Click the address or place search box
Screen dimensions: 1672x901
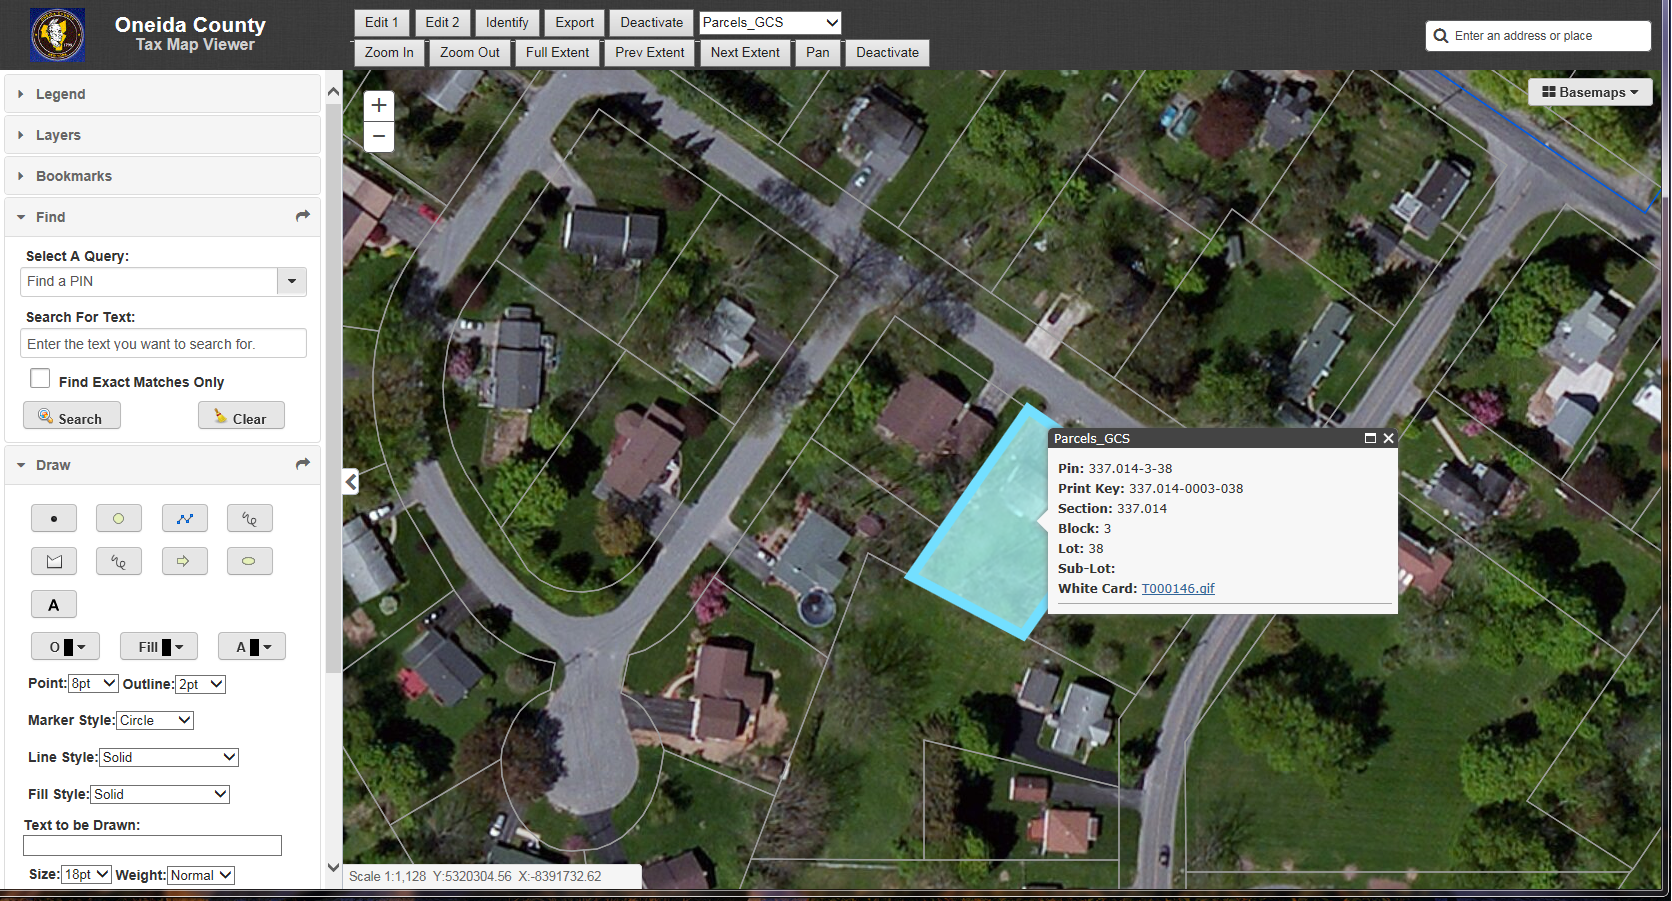[1538, 36]
